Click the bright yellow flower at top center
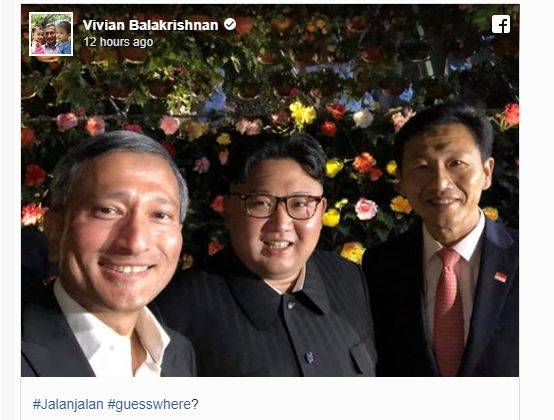Viewport: 554px width, 420px height. (302, 113)
